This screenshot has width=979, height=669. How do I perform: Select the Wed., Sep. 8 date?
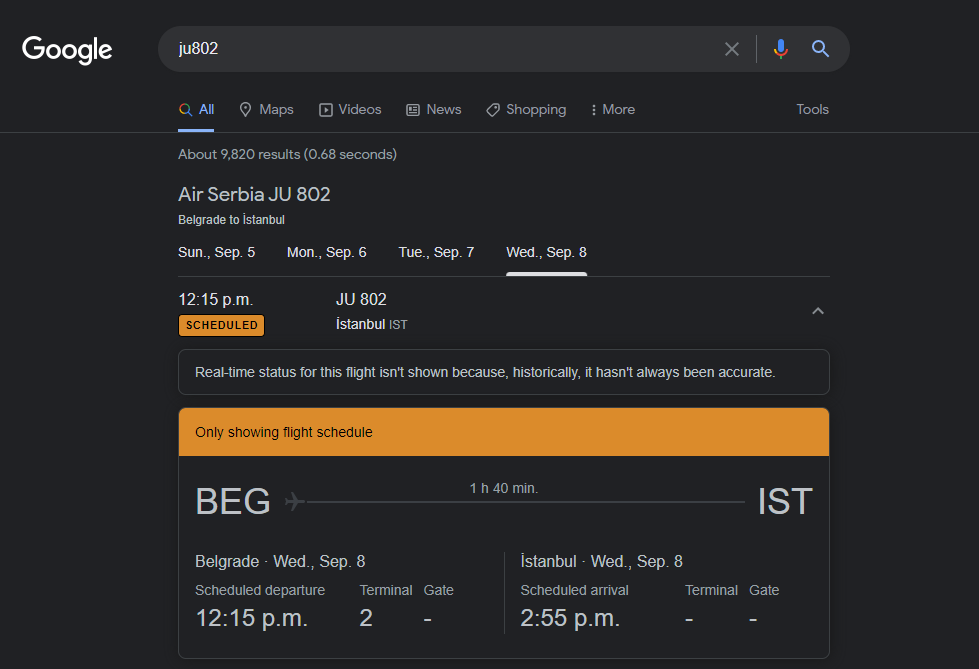(546, 252)
